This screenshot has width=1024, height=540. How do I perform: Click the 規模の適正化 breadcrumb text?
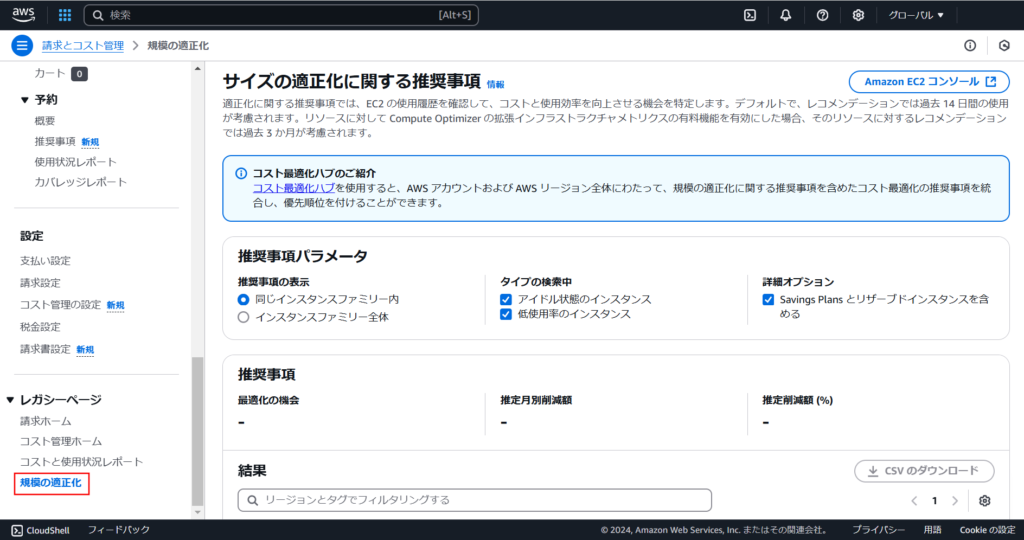tap(178, 46)
